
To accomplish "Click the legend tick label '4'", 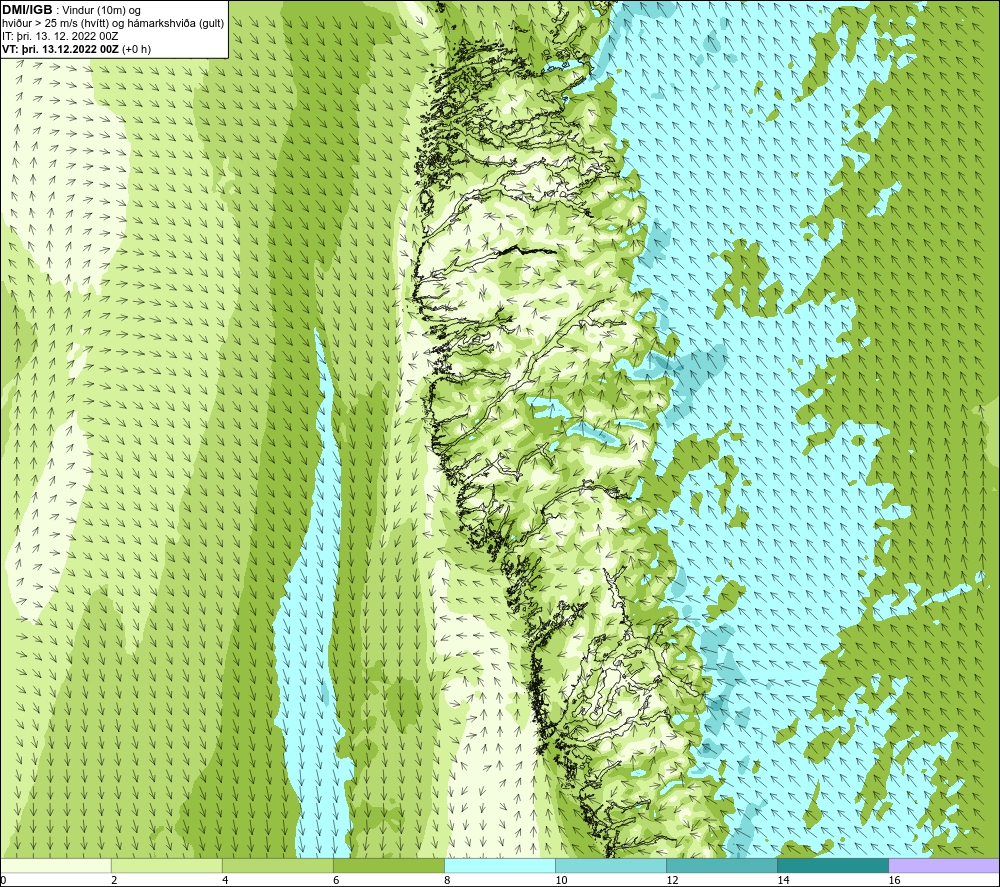I will 225,880.
